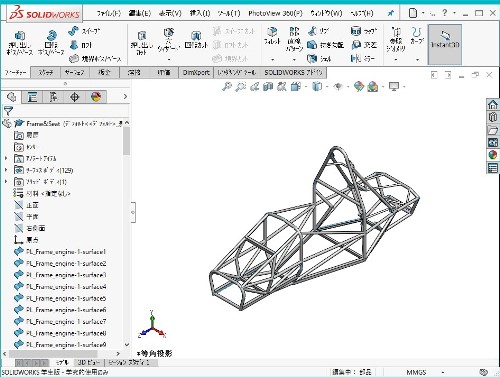Expand the solid bodies (1) folder
This screenshot has height=377, width=500.
(x=6, y=182)
